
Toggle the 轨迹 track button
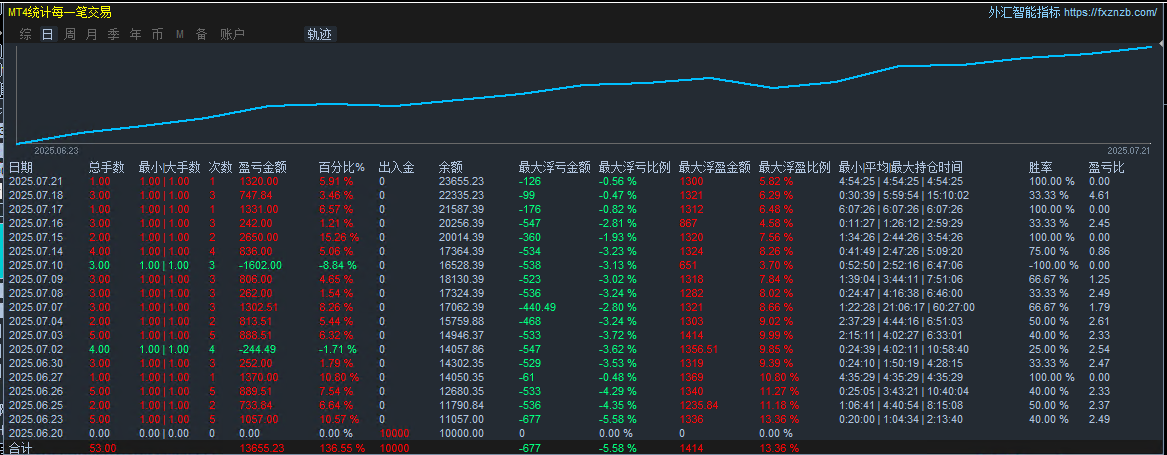321,34
